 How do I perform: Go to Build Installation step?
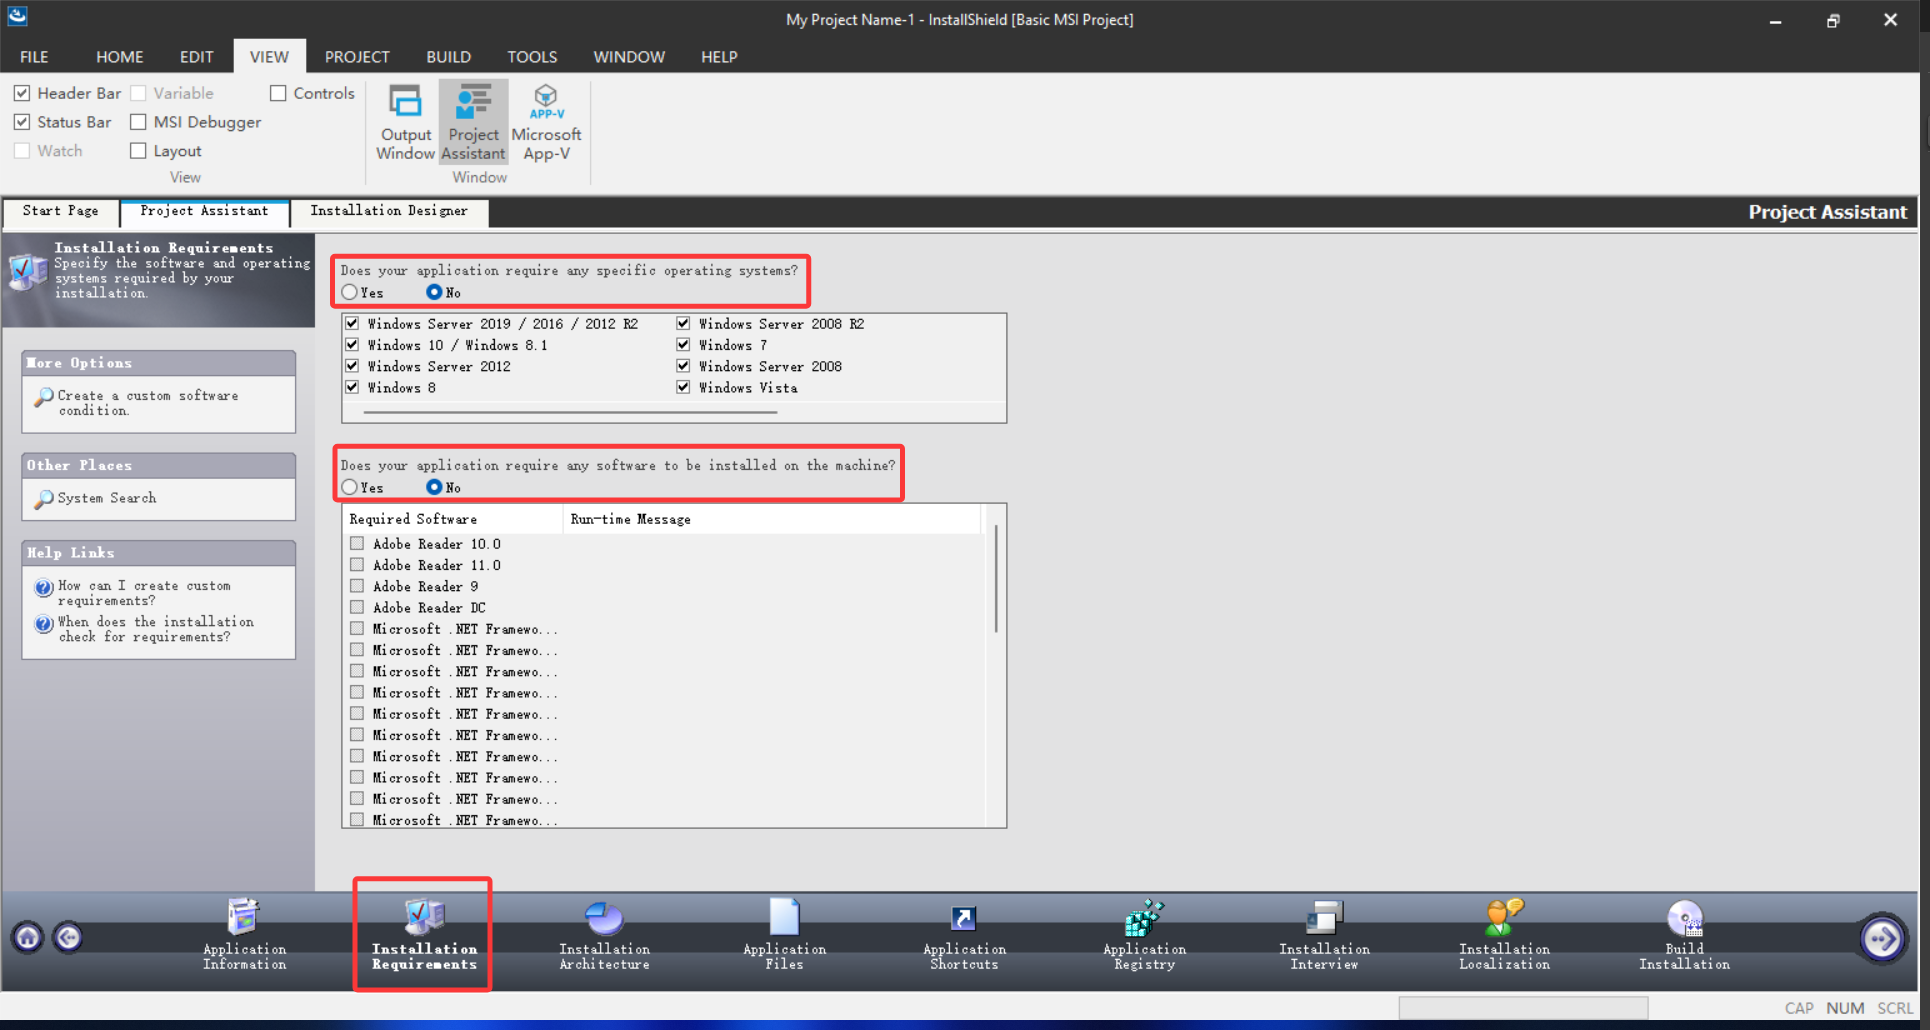(x=1684, y=935)
